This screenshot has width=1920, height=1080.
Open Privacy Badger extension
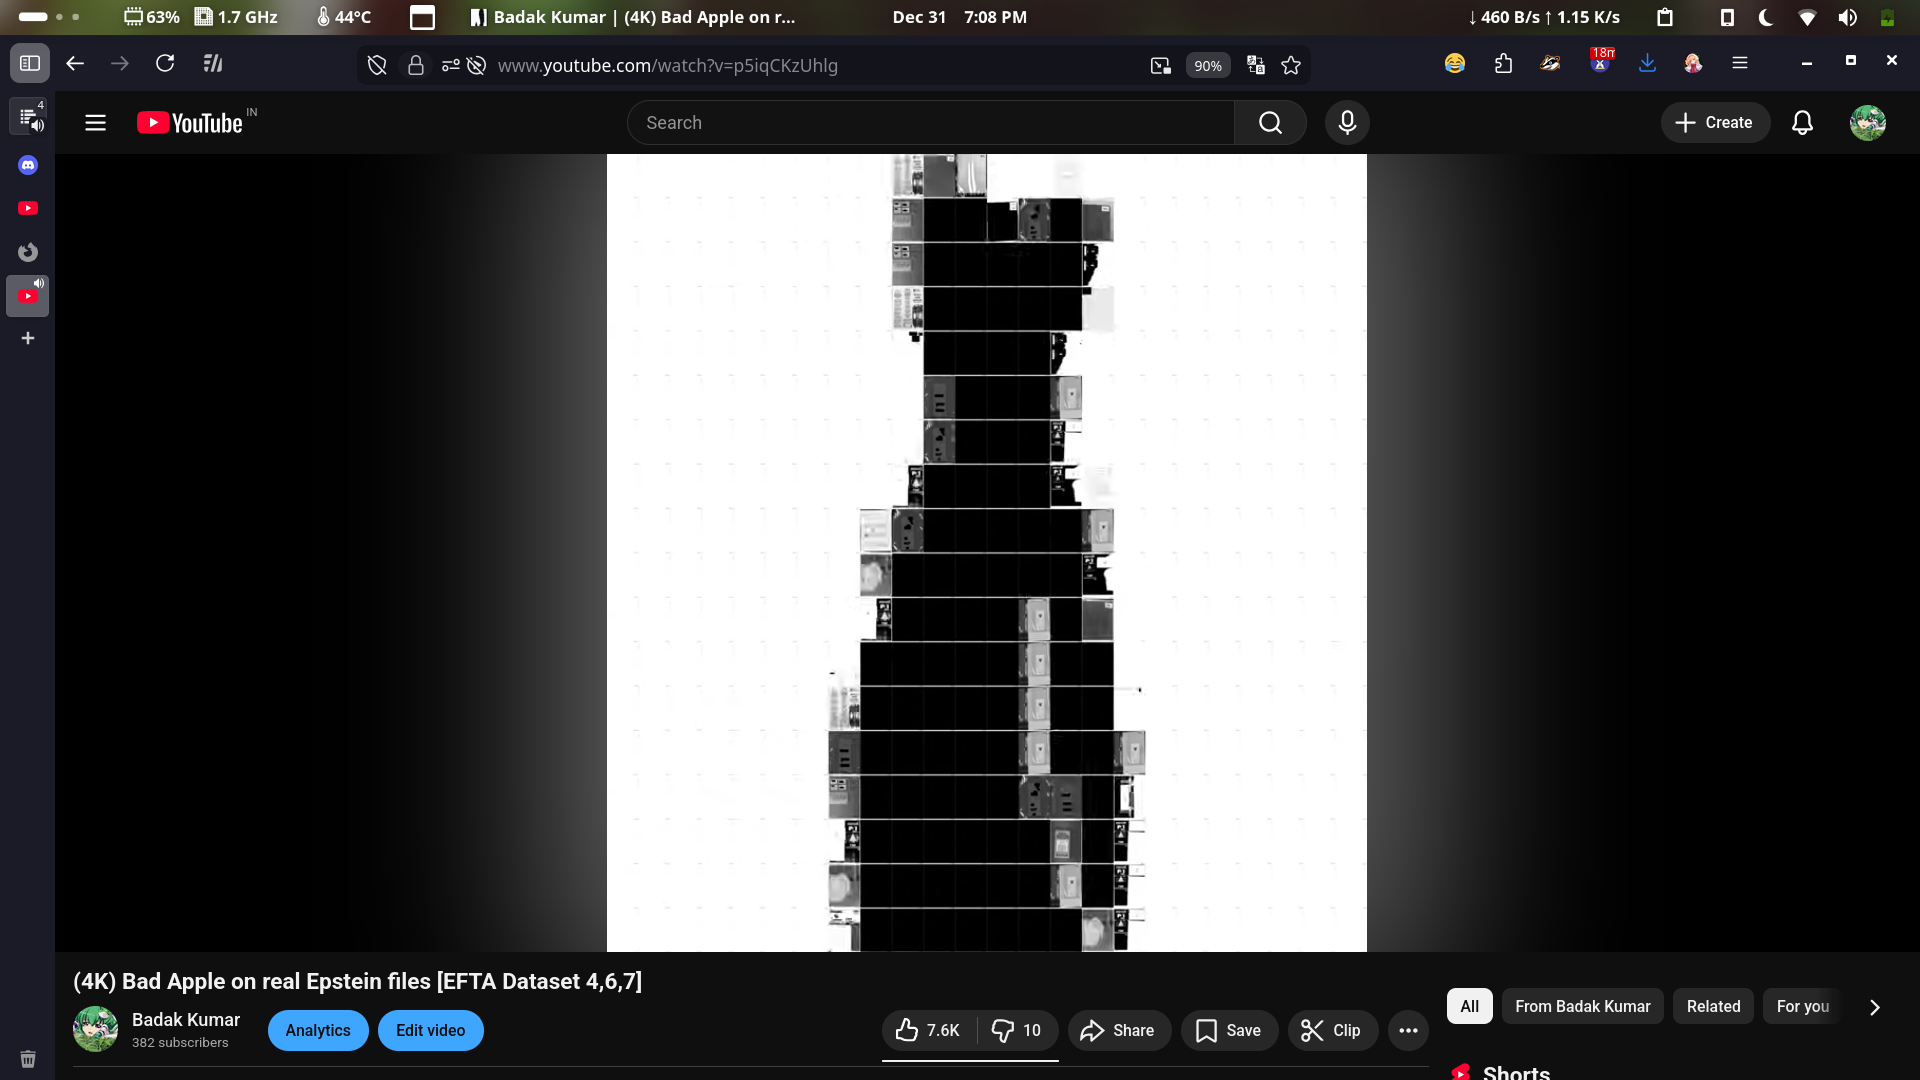tap(1552, 63)
